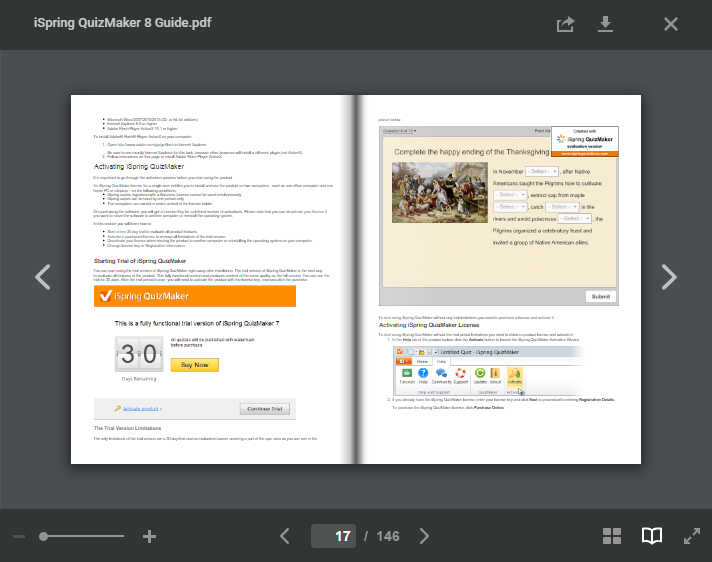712x562 pixels.
Task: Go to previous page in bottom bar
Action: (285, 536)
